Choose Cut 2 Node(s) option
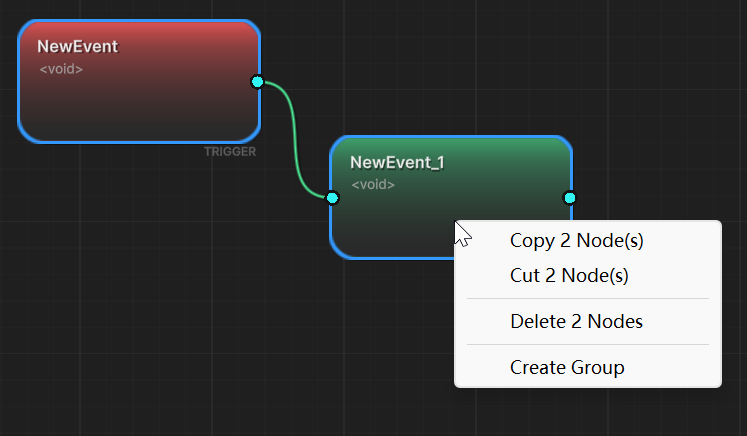This screenshot has width=747, height=436. (x=569, y=275)
